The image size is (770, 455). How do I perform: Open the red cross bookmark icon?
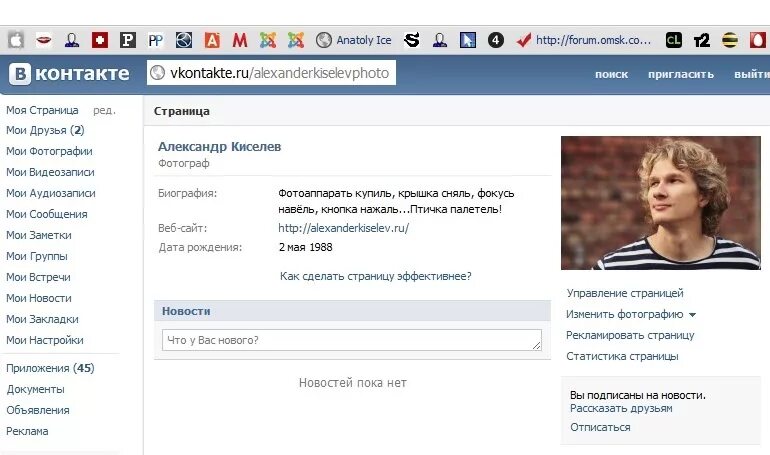pyautogui.click(x=100, y=40)
